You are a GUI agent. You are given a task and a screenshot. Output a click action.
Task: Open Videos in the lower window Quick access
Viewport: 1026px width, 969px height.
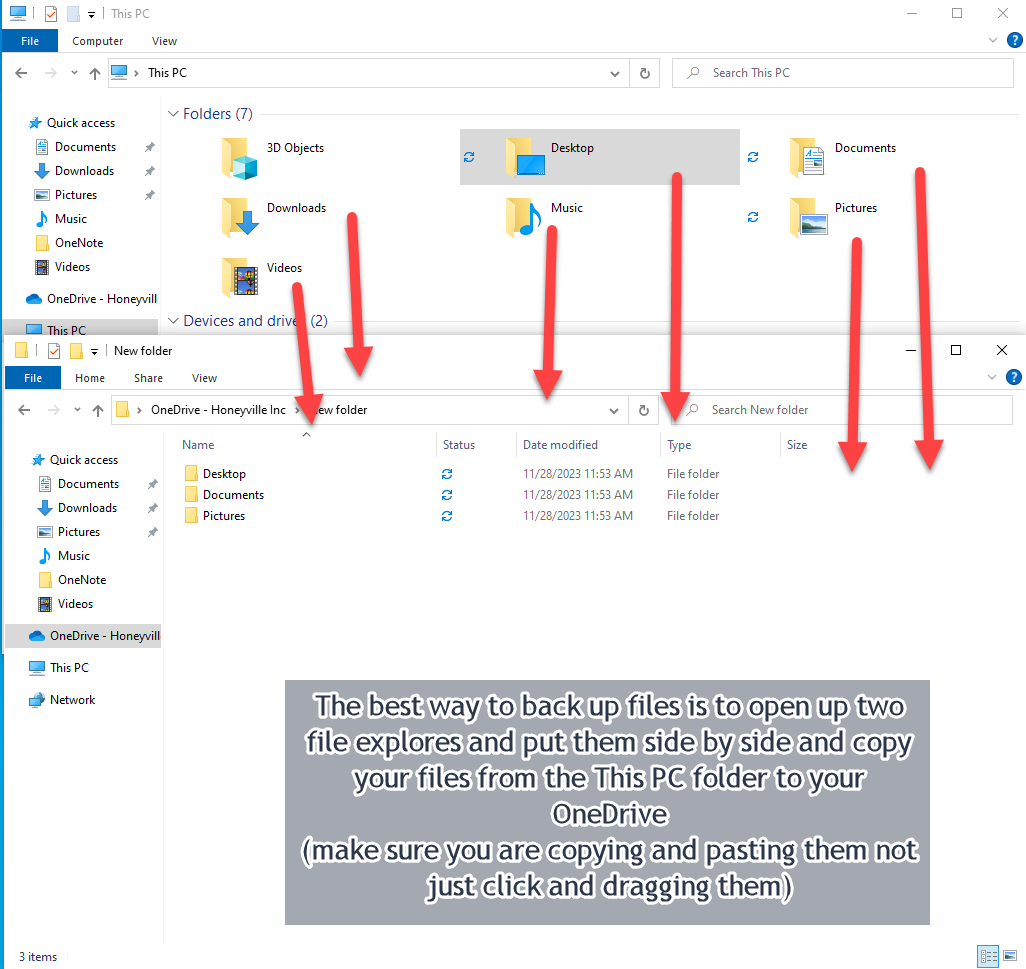click(66, 604)
